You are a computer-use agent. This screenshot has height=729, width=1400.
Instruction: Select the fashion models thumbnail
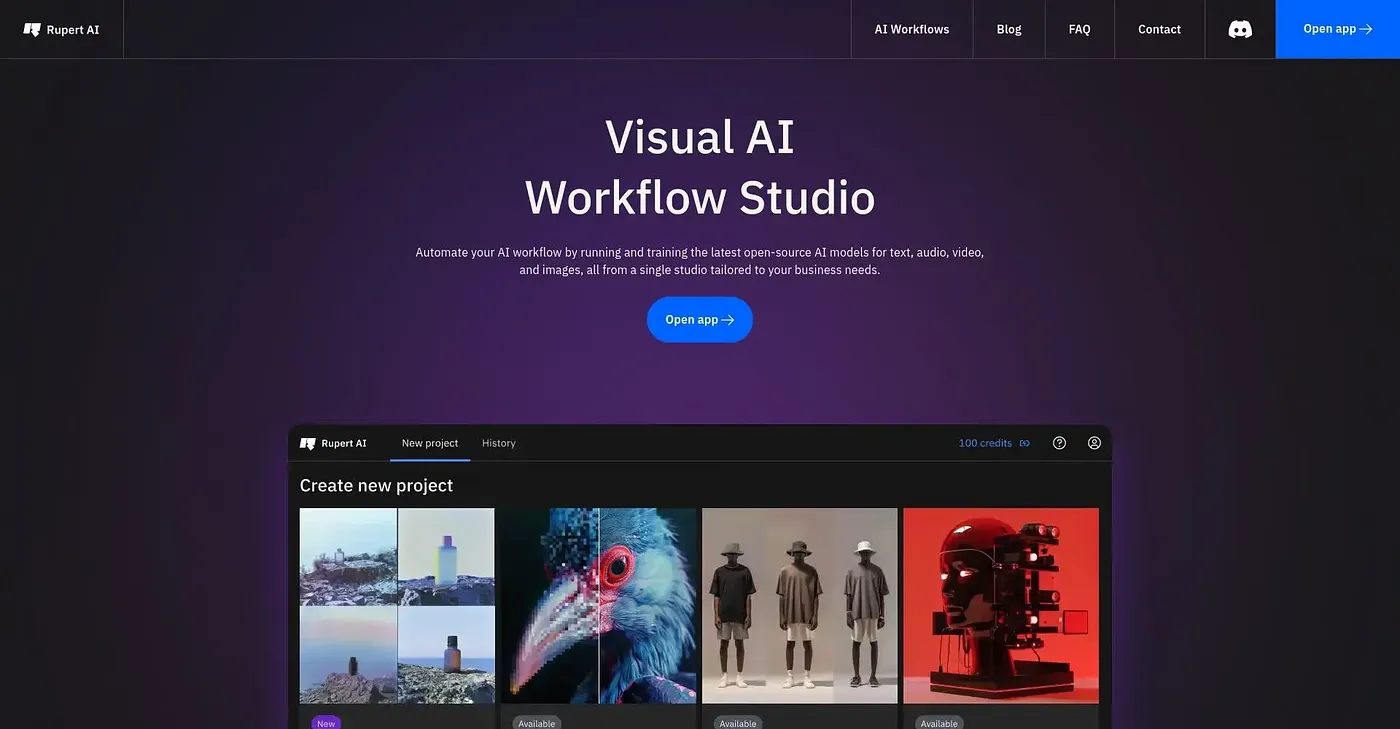799,606
